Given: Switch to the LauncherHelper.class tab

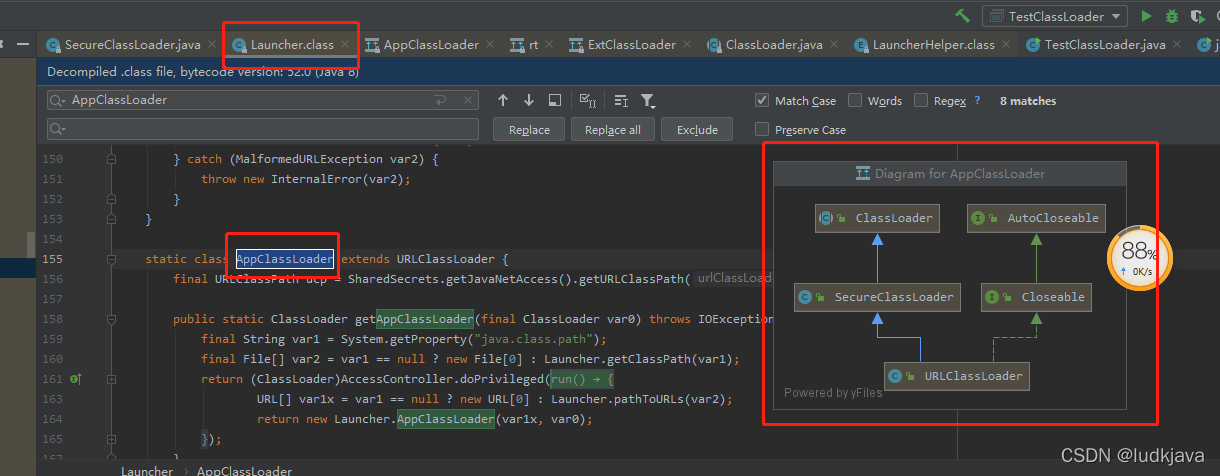Looking at the screenshot, I should 933,45.
